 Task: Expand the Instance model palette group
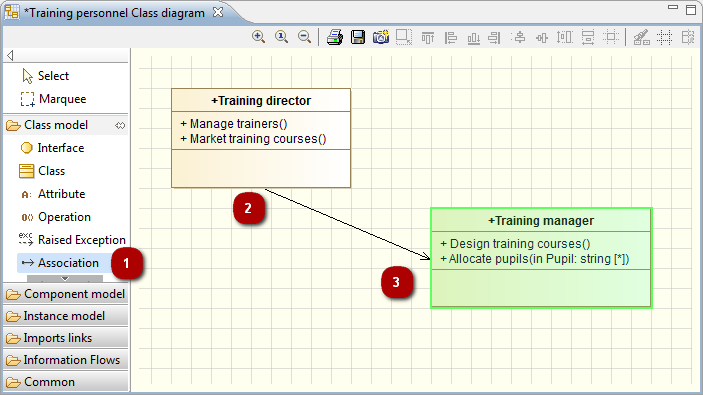tap(65, 316)
